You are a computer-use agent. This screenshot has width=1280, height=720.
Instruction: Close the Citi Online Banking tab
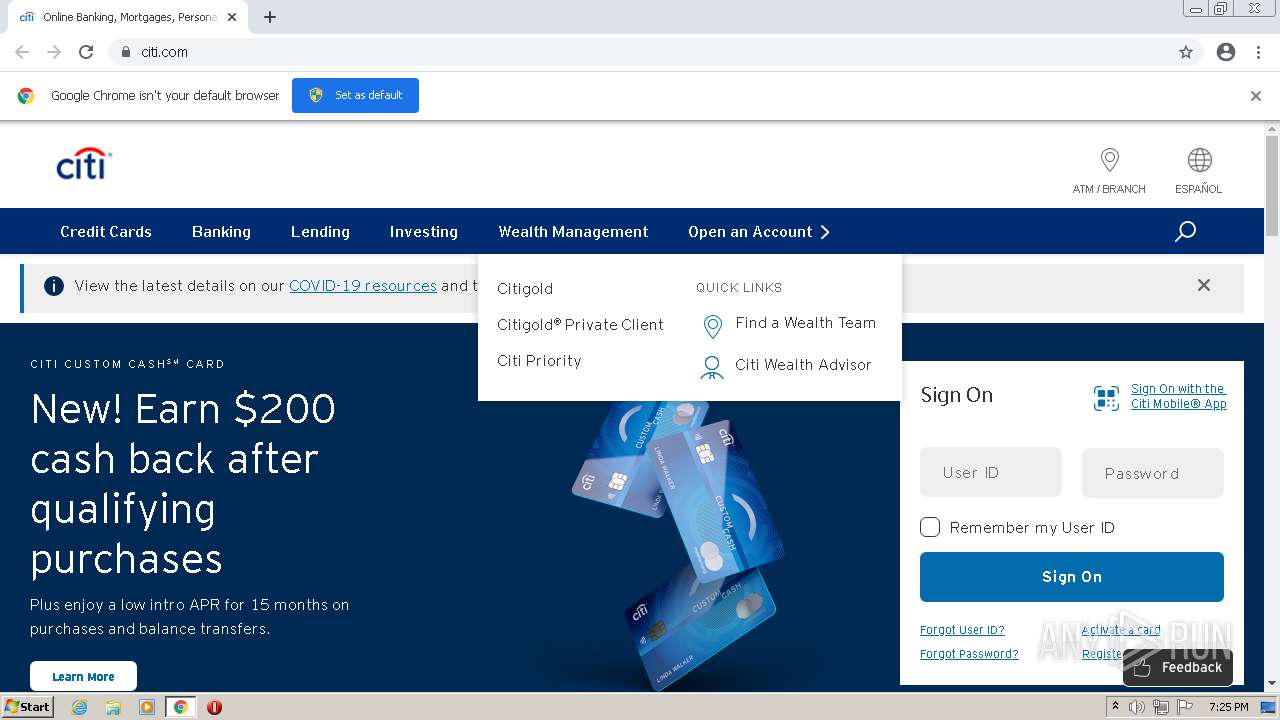(x=232, y=17)
